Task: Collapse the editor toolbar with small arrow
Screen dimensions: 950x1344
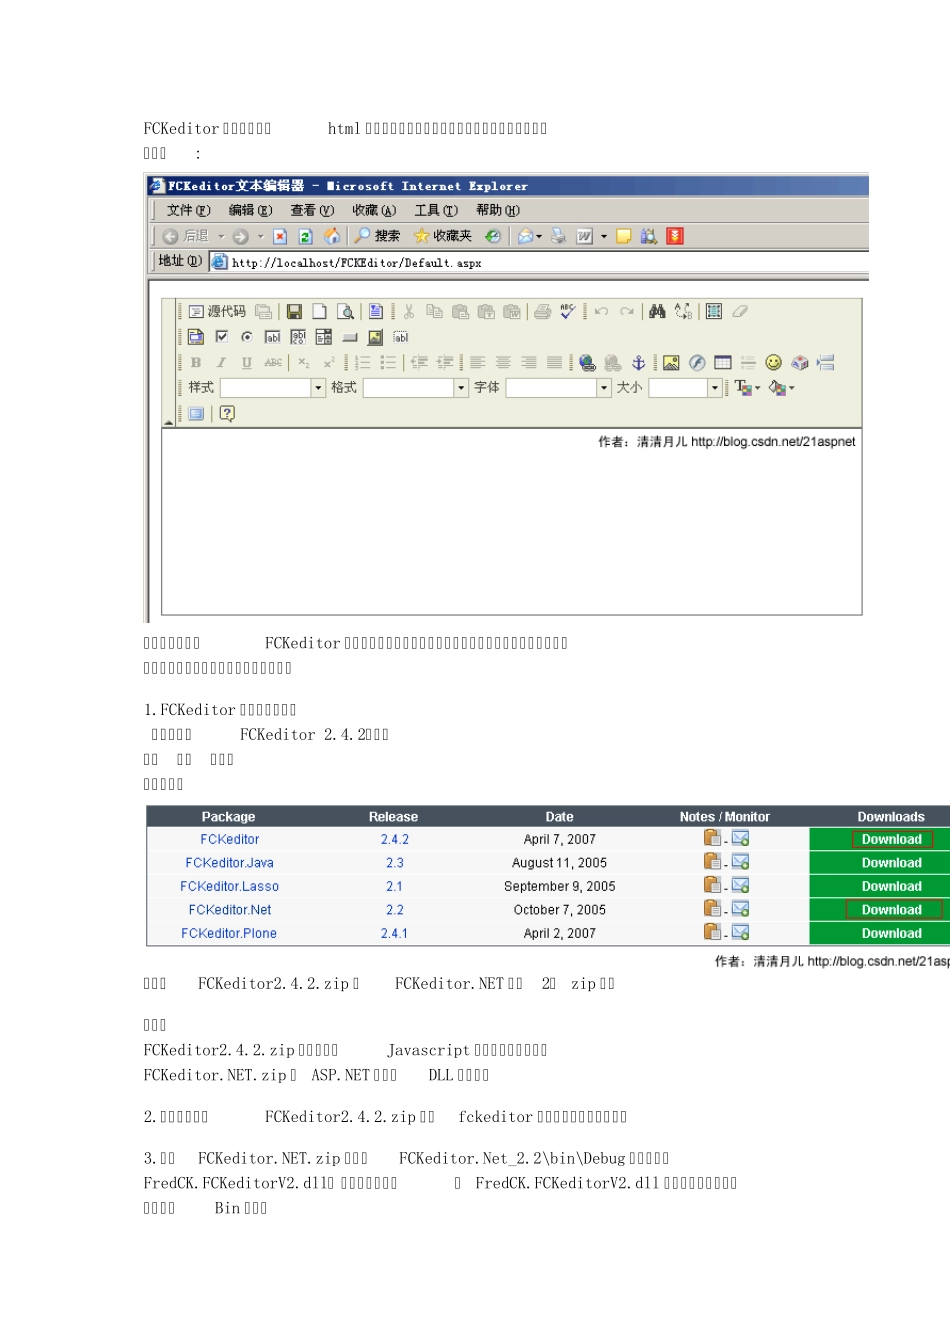Action: [x=168, y=423]
